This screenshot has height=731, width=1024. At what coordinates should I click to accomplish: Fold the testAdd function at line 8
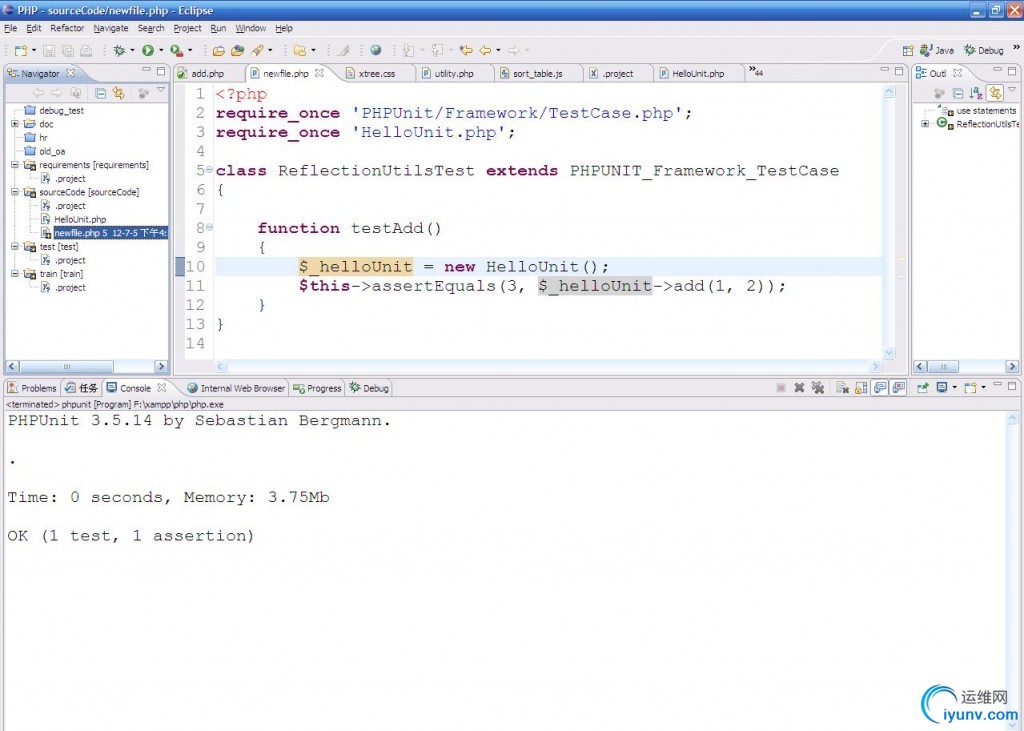[x=210, y=227]
